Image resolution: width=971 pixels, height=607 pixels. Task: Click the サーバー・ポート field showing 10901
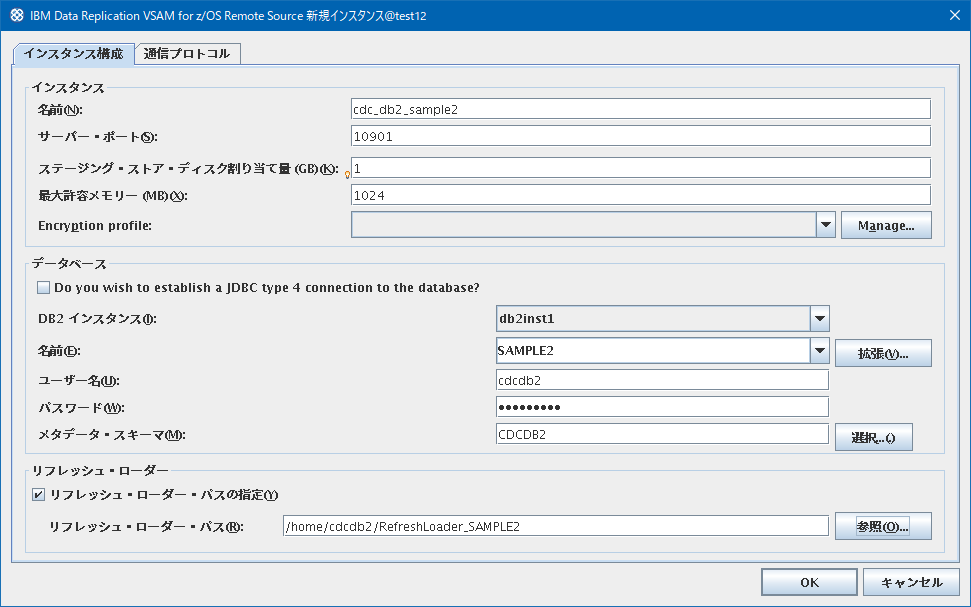tap(640, 136)
